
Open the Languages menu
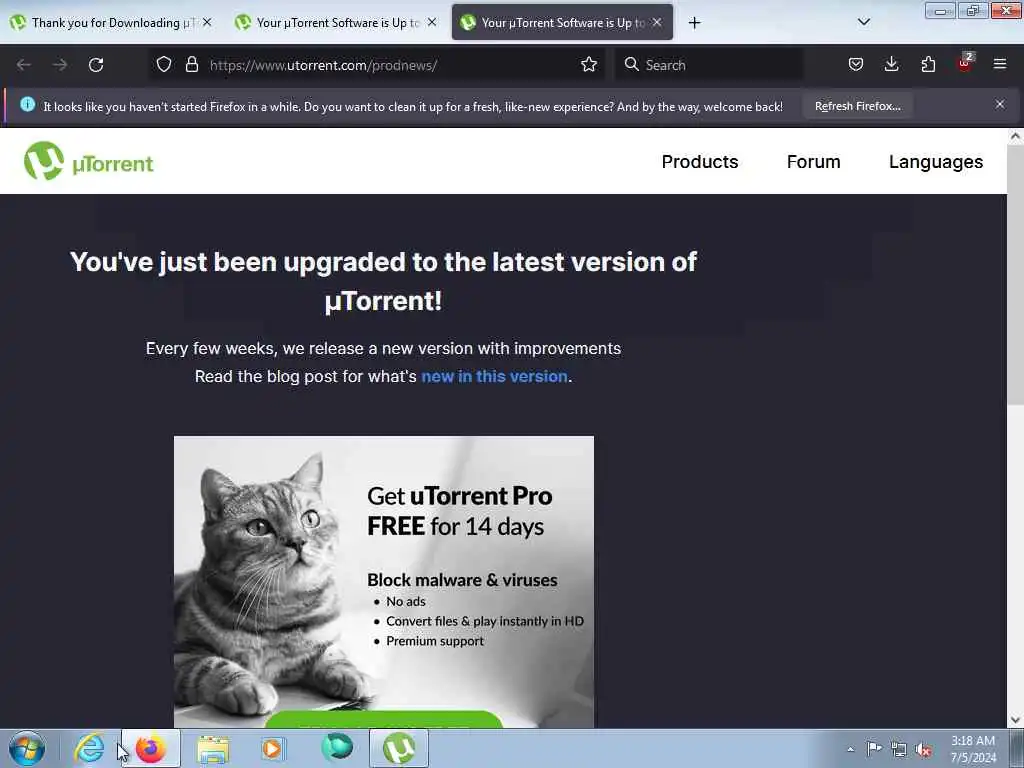point(935,162)
